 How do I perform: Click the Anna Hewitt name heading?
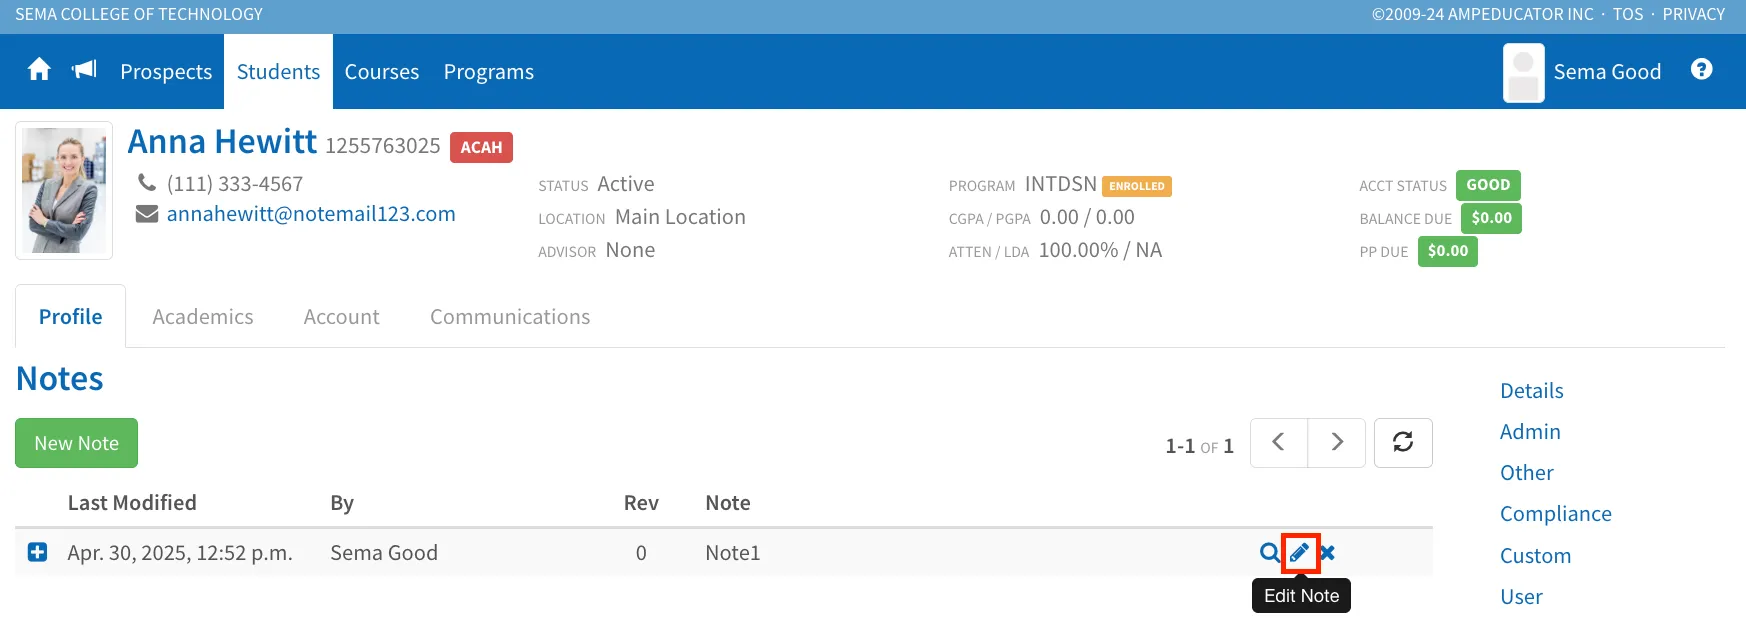pyautogui.click(x=222, y=142)
